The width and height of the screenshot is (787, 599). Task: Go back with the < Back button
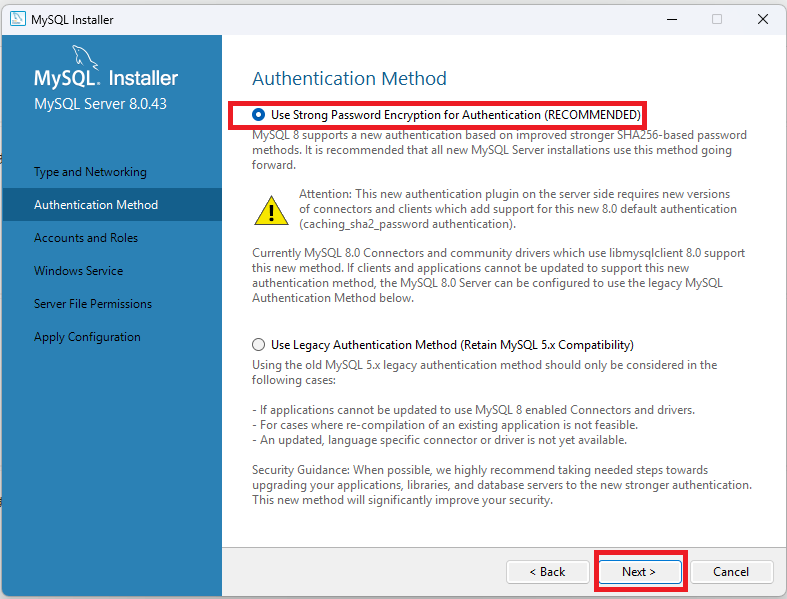point(548,572)
